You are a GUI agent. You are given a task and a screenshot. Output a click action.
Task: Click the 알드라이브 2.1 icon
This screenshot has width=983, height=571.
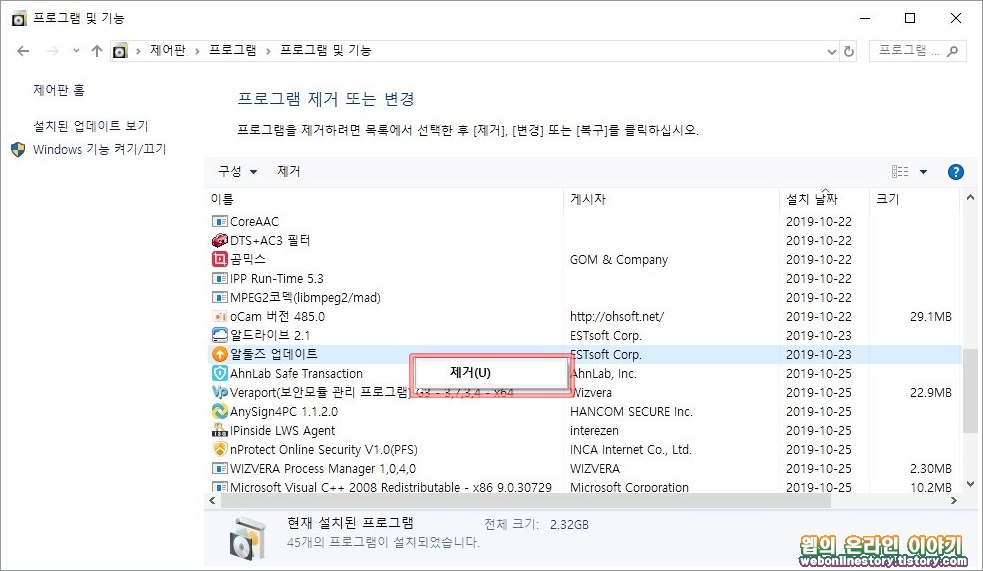(x=219, y=335)
